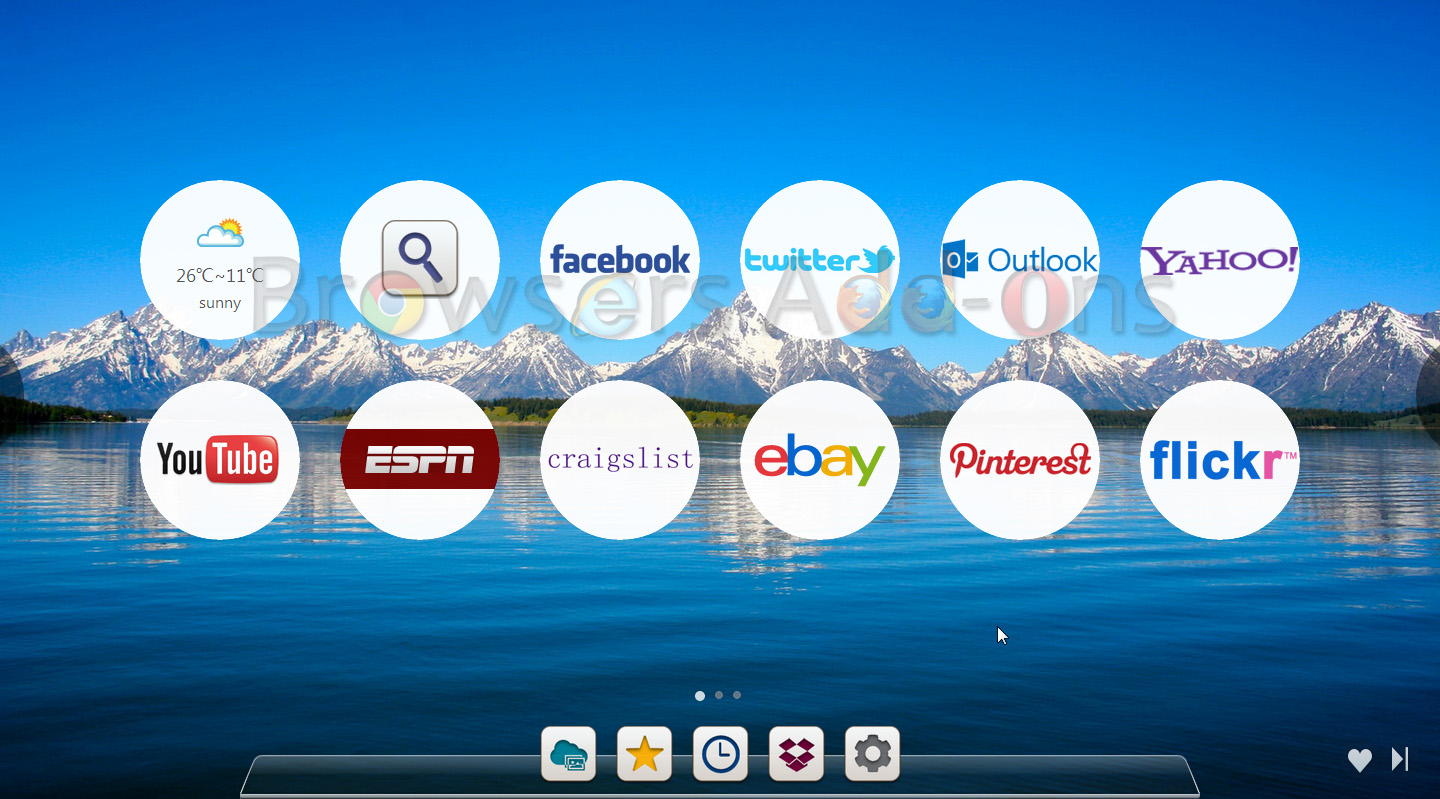The height and width of the screenshot is (799, 1440).
Task: Favorite the current wallpaper with the heart
Action: (1360, 760)
